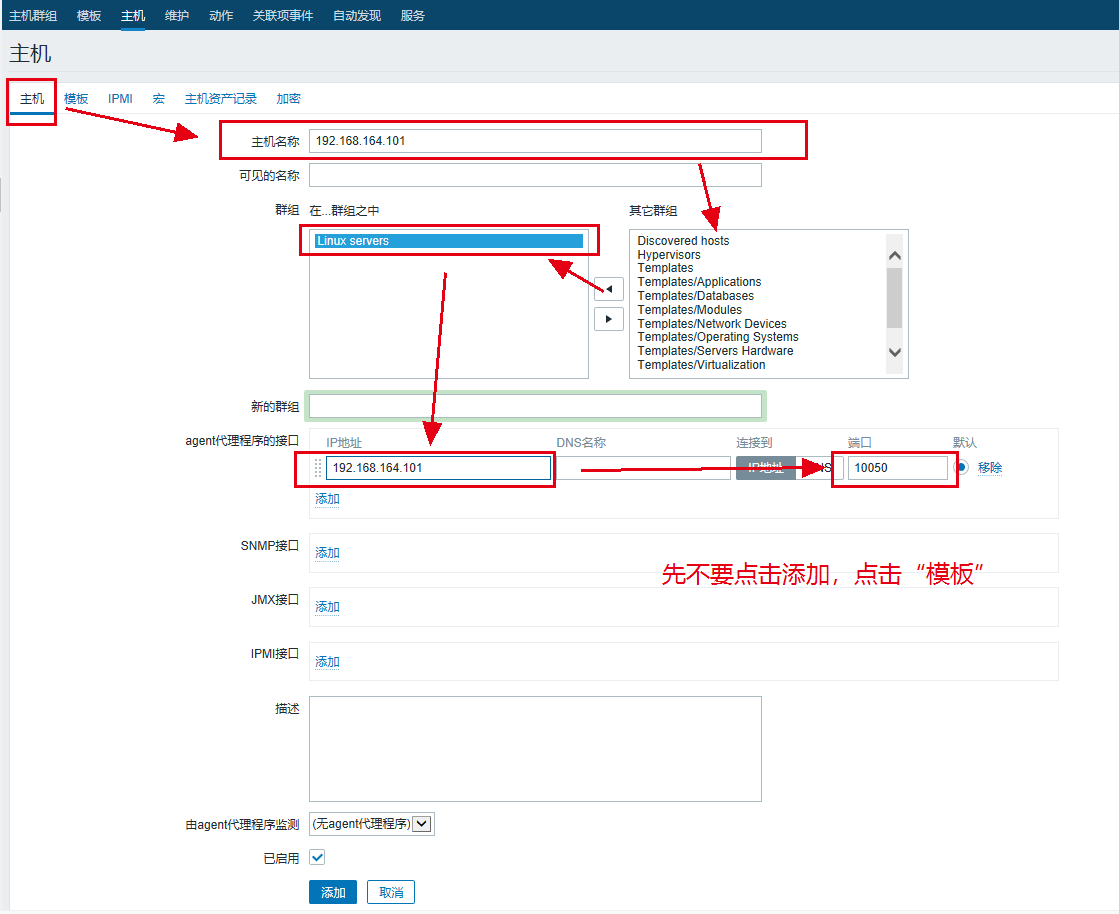Click the agent interface IP地址 field
The width and height of the screenshot is (1119, 914).
(x=438, y=468)
